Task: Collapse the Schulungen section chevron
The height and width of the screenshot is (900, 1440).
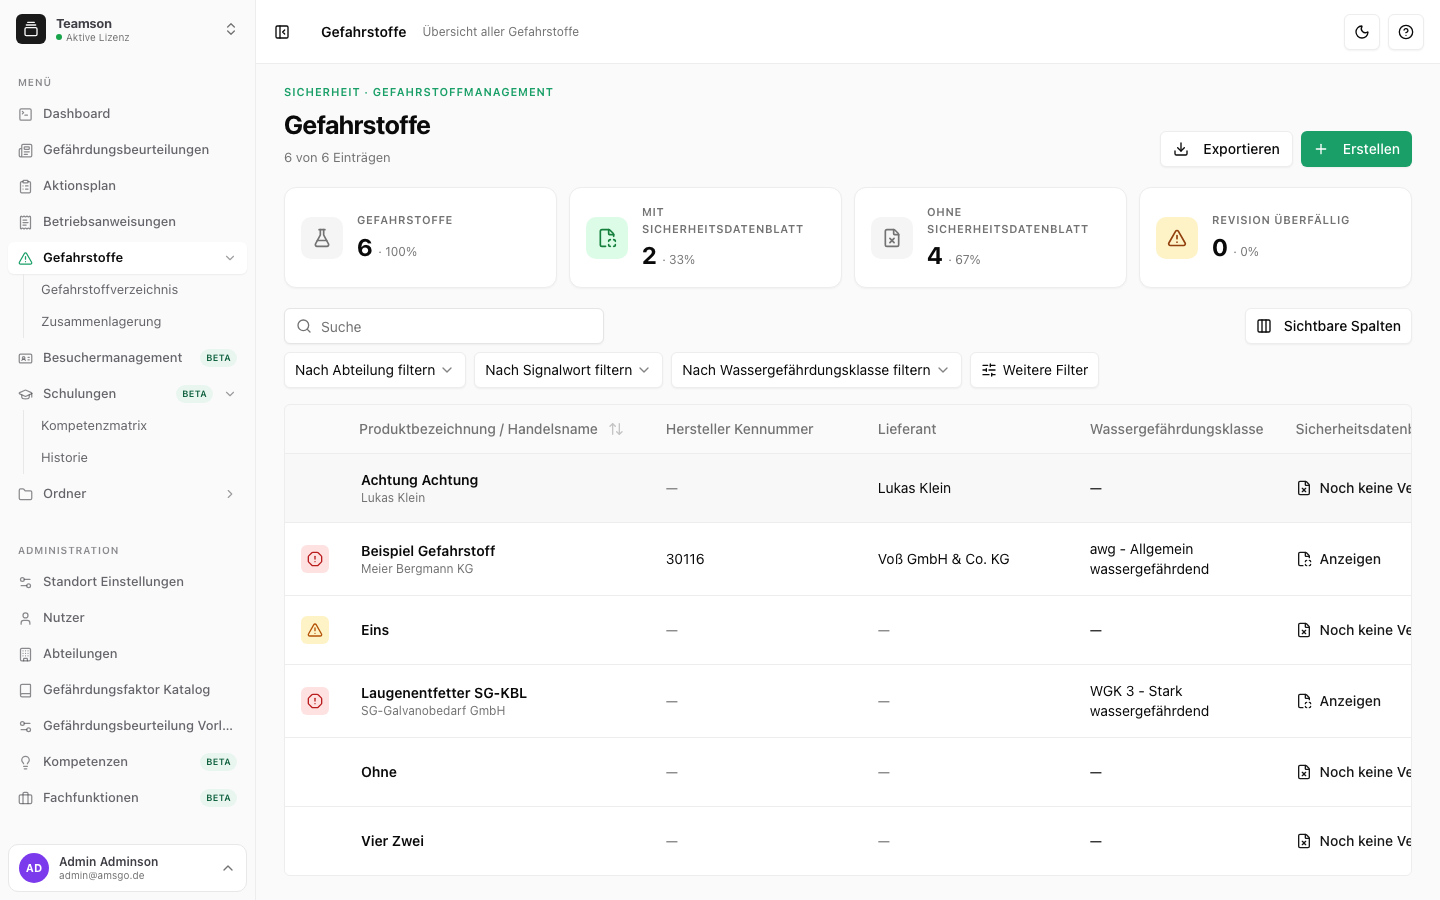Action: click(230, 394)
